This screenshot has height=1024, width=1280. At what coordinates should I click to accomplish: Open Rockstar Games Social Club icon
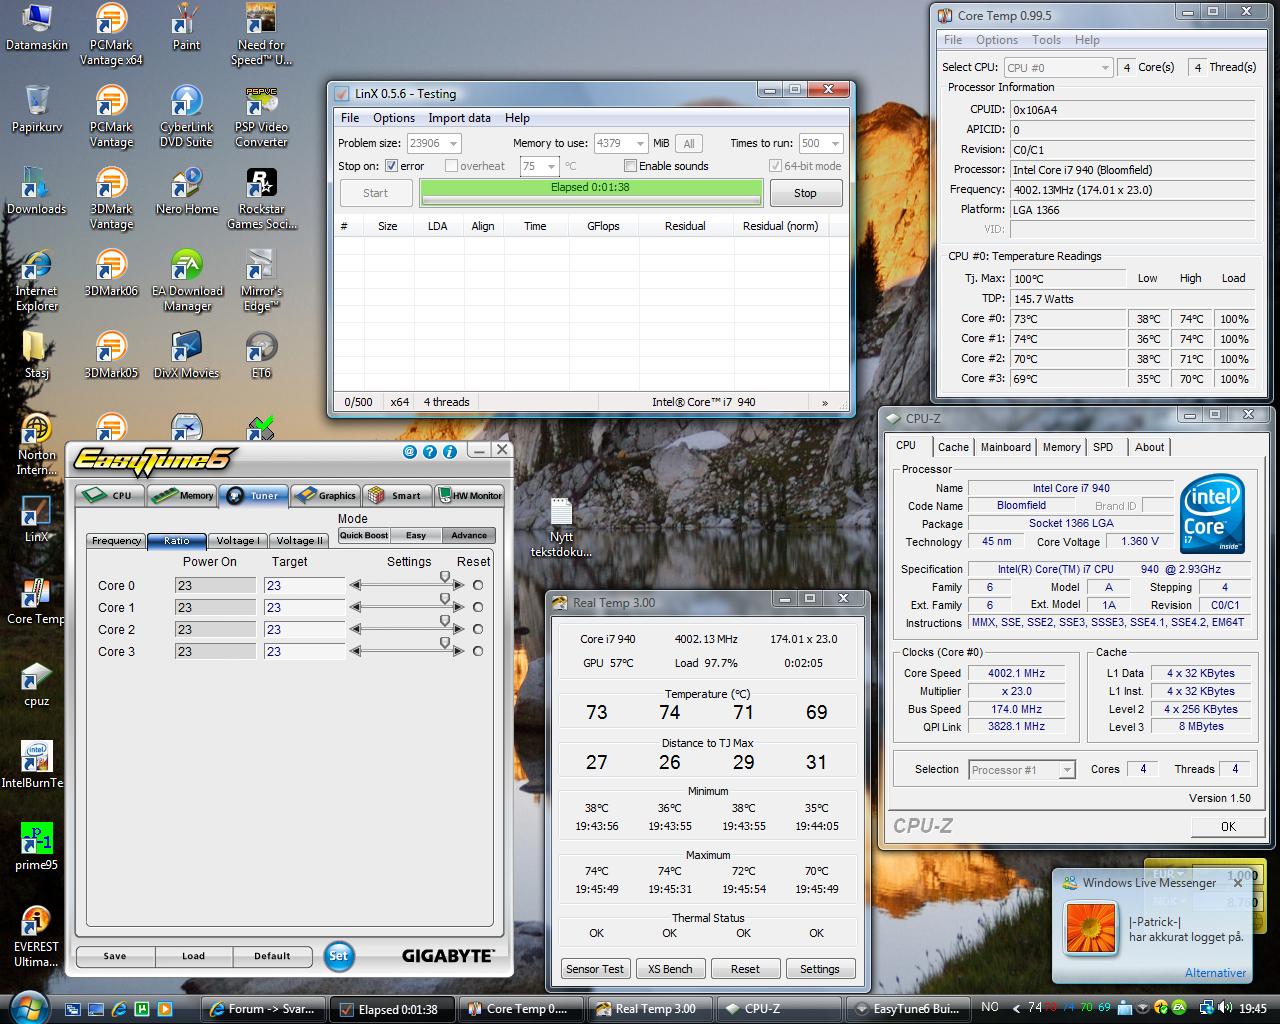(x=261, y=199)
